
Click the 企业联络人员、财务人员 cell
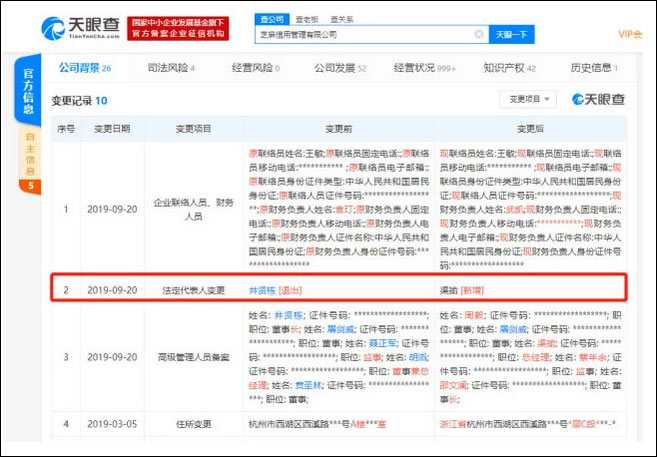(x=194, y=209)
